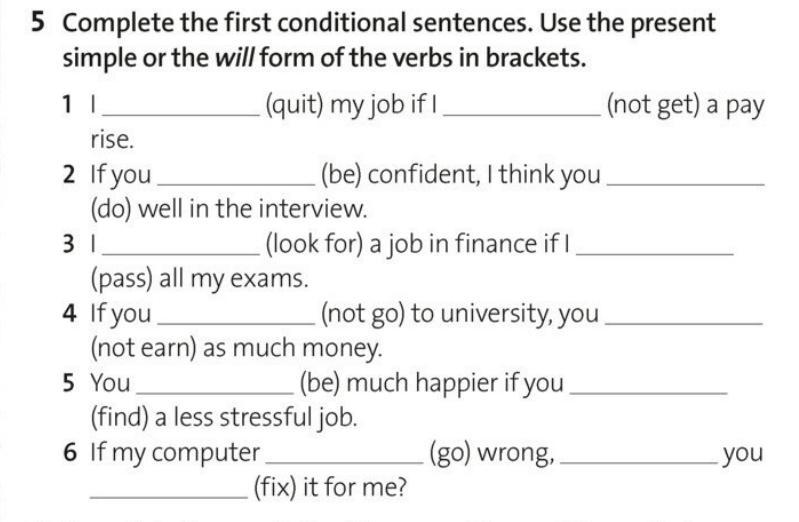Click the blank before "(not go) to university"
799x522 pixels.
point(237,318)
